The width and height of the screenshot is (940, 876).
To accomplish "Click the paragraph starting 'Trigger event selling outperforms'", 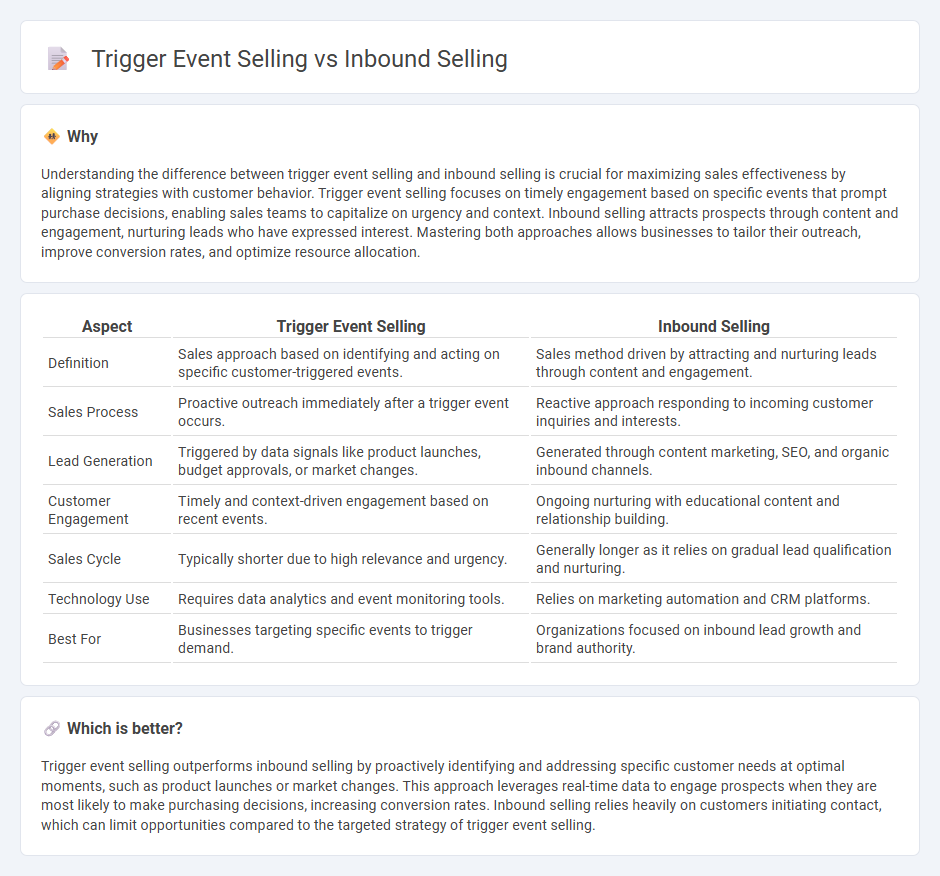I will (462, 796).
